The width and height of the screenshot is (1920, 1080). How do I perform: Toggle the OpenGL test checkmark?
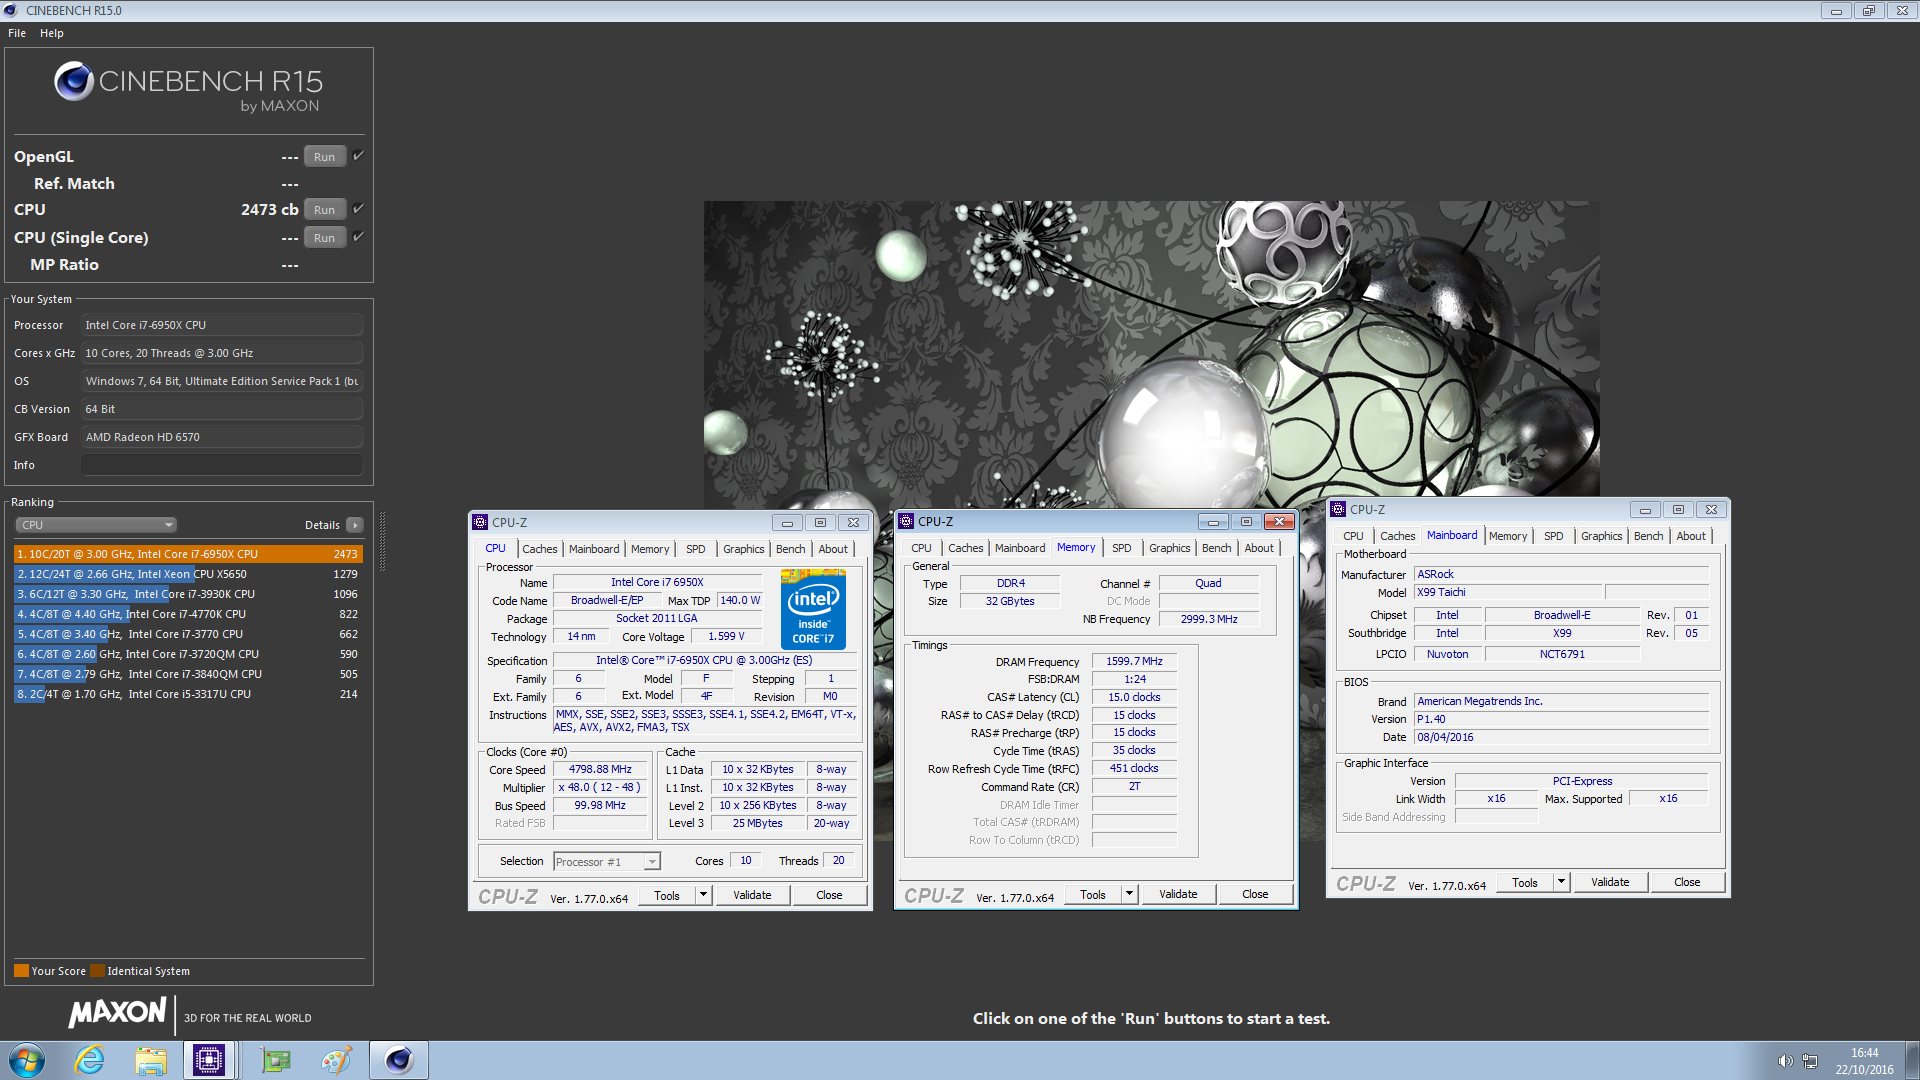(x=358, y=156)
